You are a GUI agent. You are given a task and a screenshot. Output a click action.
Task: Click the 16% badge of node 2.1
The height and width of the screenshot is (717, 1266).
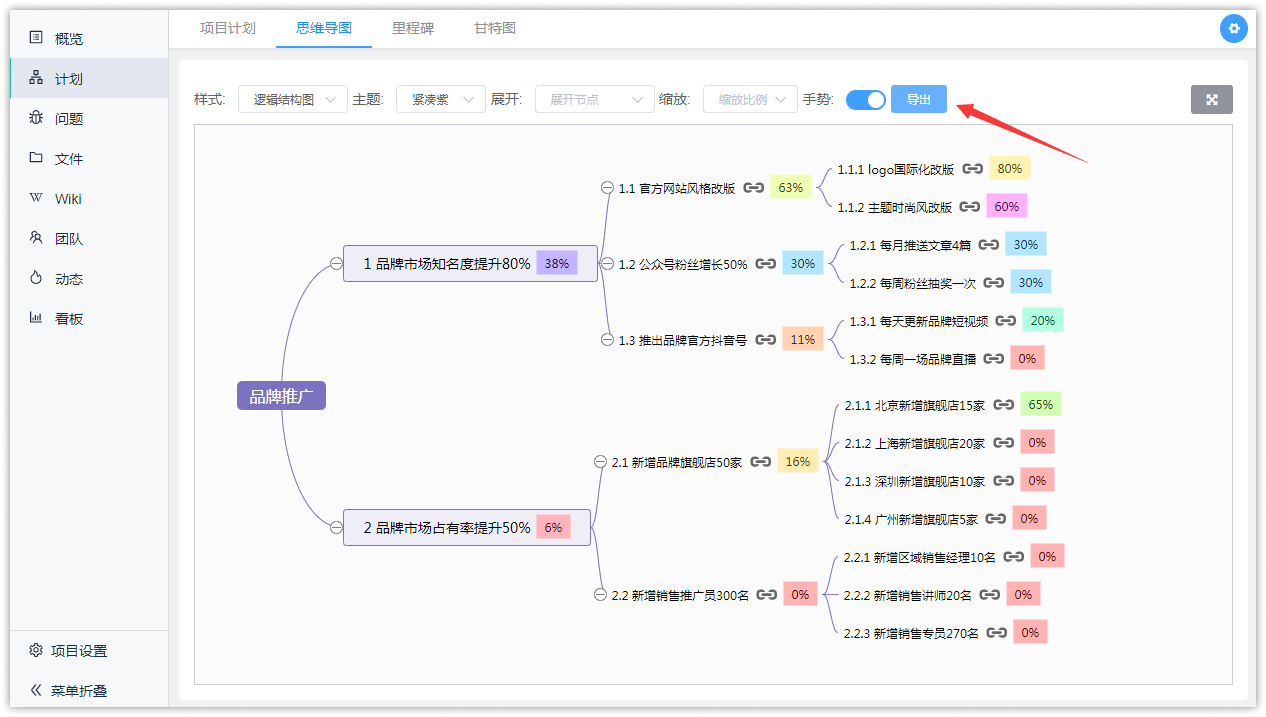pos(798,462)
